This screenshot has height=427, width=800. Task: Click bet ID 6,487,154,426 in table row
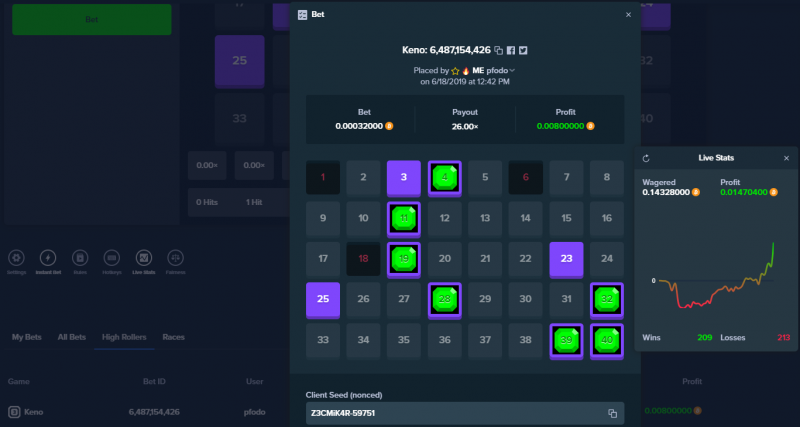[154, 412]
